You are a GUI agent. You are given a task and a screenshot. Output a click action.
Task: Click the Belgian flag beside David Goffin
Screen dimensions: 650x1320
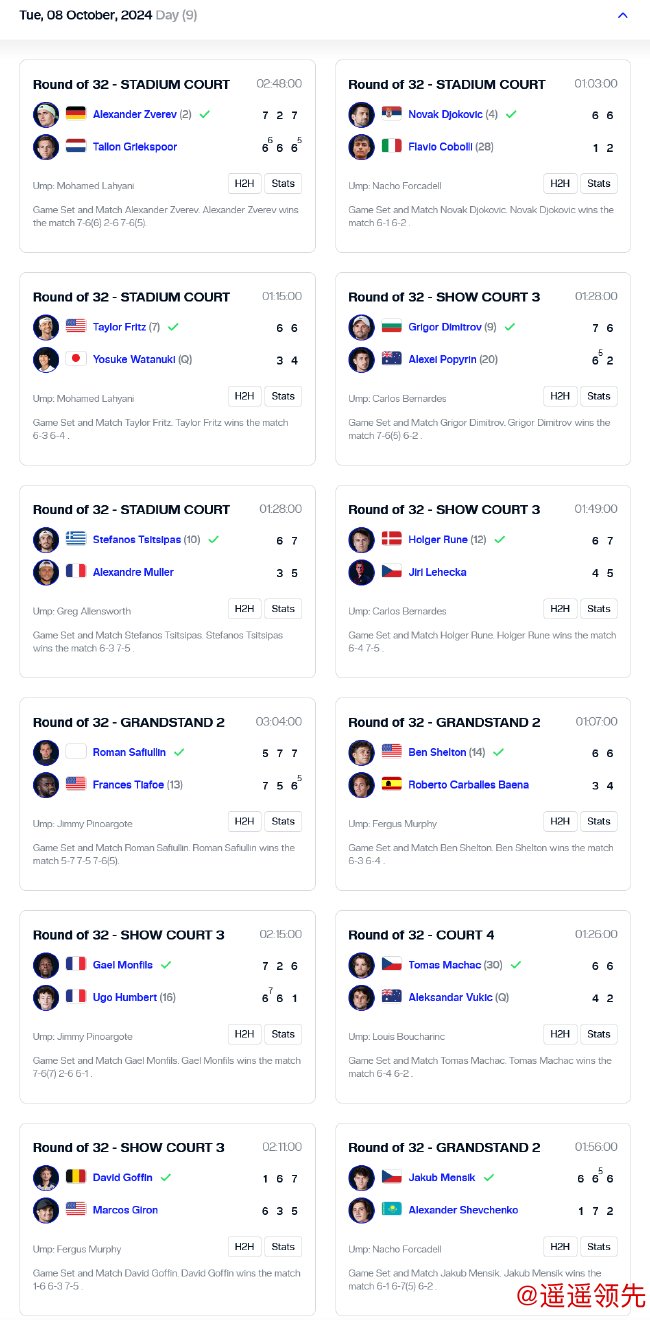(x=76, y=1178)
